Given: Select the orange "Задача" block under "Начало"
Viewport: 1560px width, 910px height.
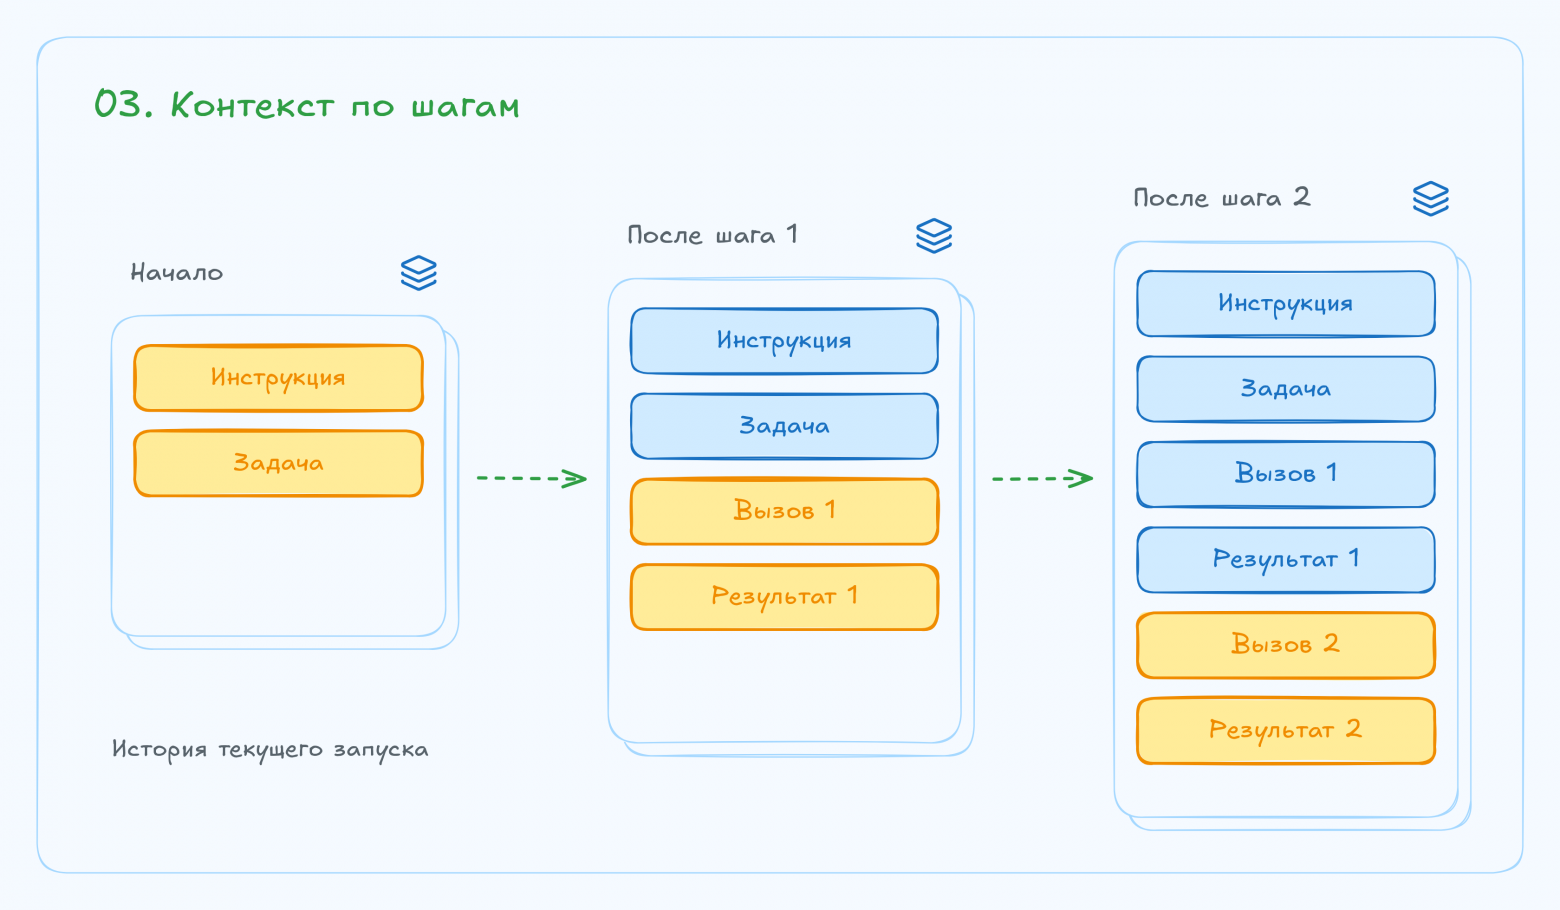Looking at the screenshot, I should pos(279,463).
